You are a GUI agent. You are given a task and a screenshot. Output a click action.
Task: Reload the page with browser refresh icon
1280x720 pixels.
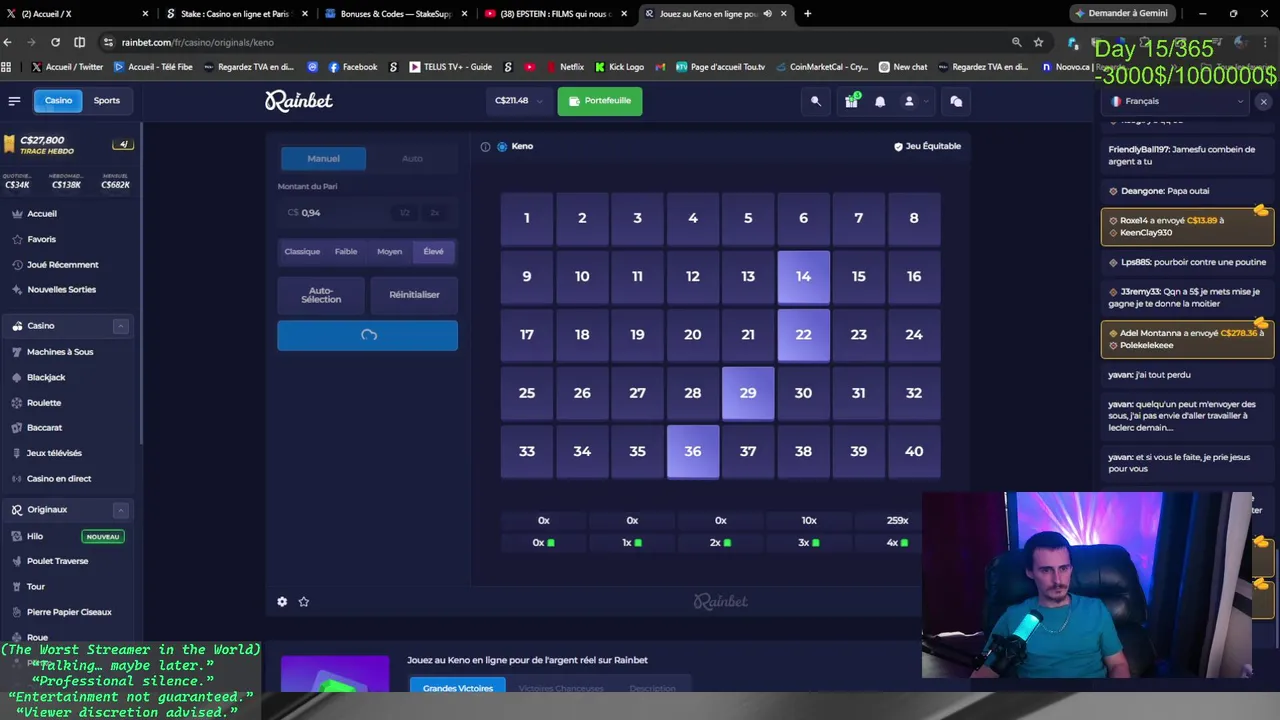pyautogui.click(x=55, y=42)
